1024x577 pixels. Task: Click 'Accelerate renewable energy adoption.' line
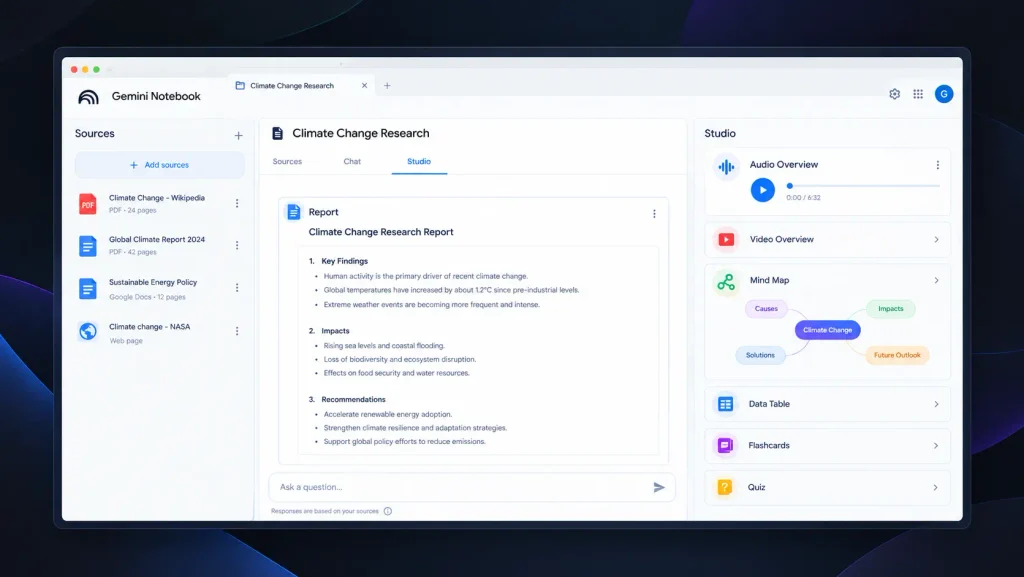point(388,414)
